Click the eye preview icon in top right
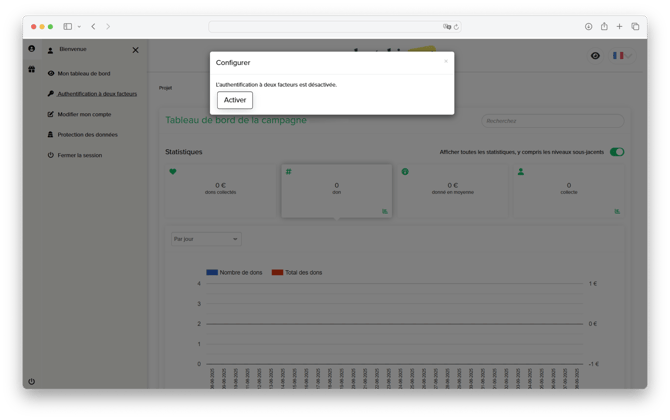 [x=595, y=56]
